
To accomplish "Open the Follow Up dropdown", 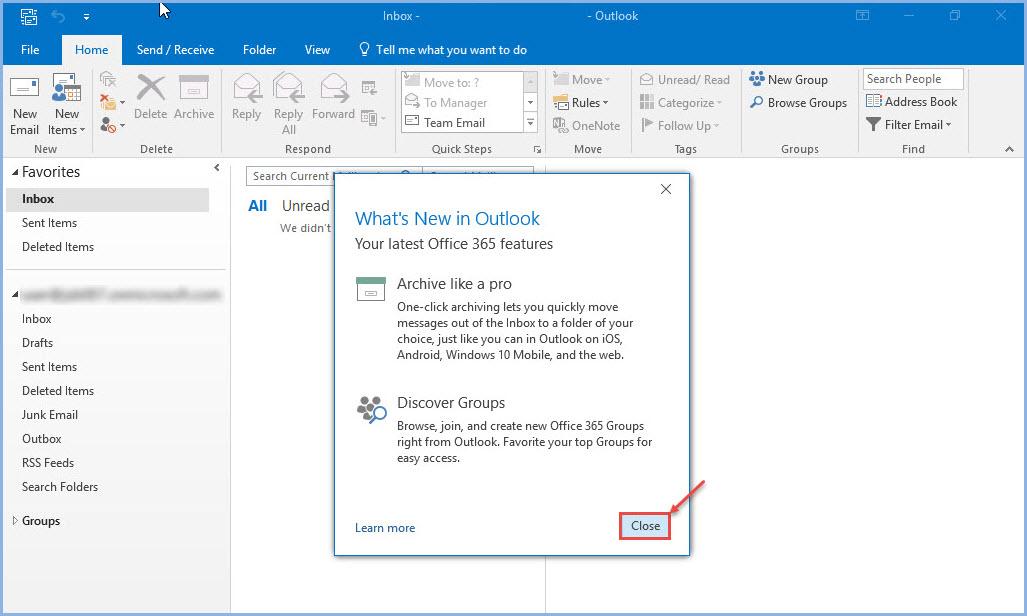I will [x=679, y=125].
